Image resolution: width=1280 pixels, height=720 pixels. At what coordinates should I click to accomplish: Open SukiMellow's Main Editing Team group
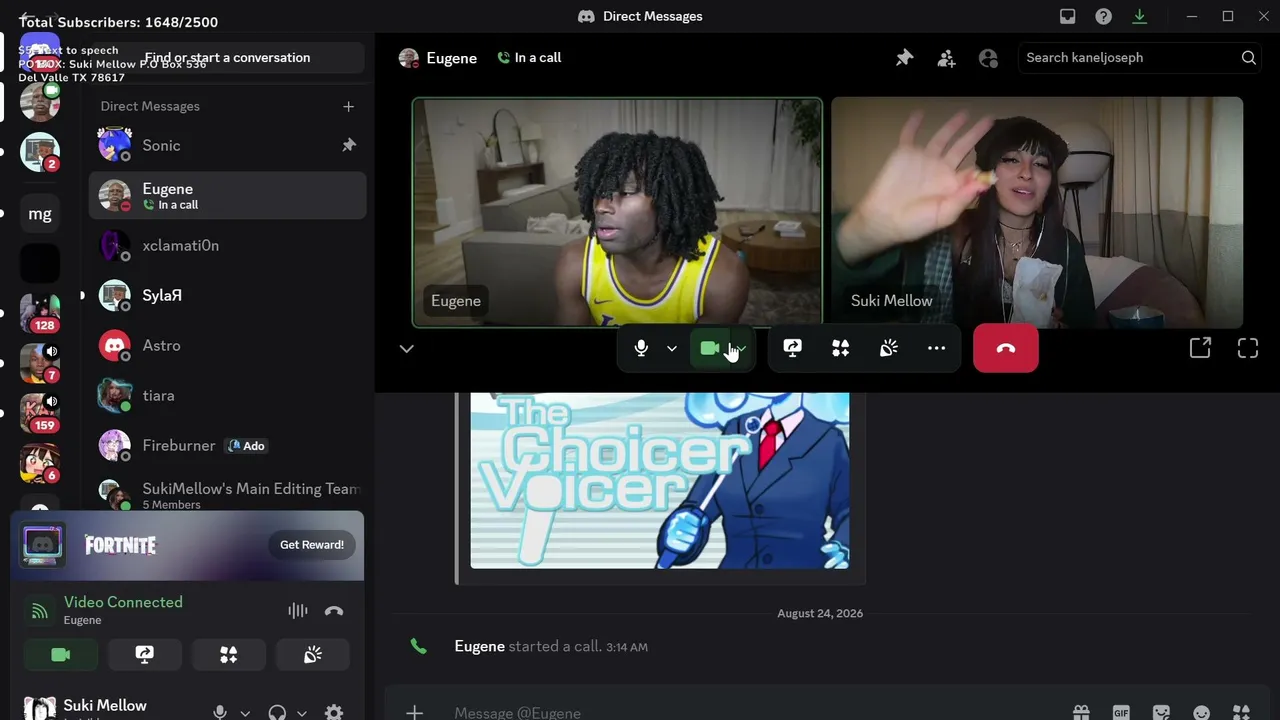228,494
